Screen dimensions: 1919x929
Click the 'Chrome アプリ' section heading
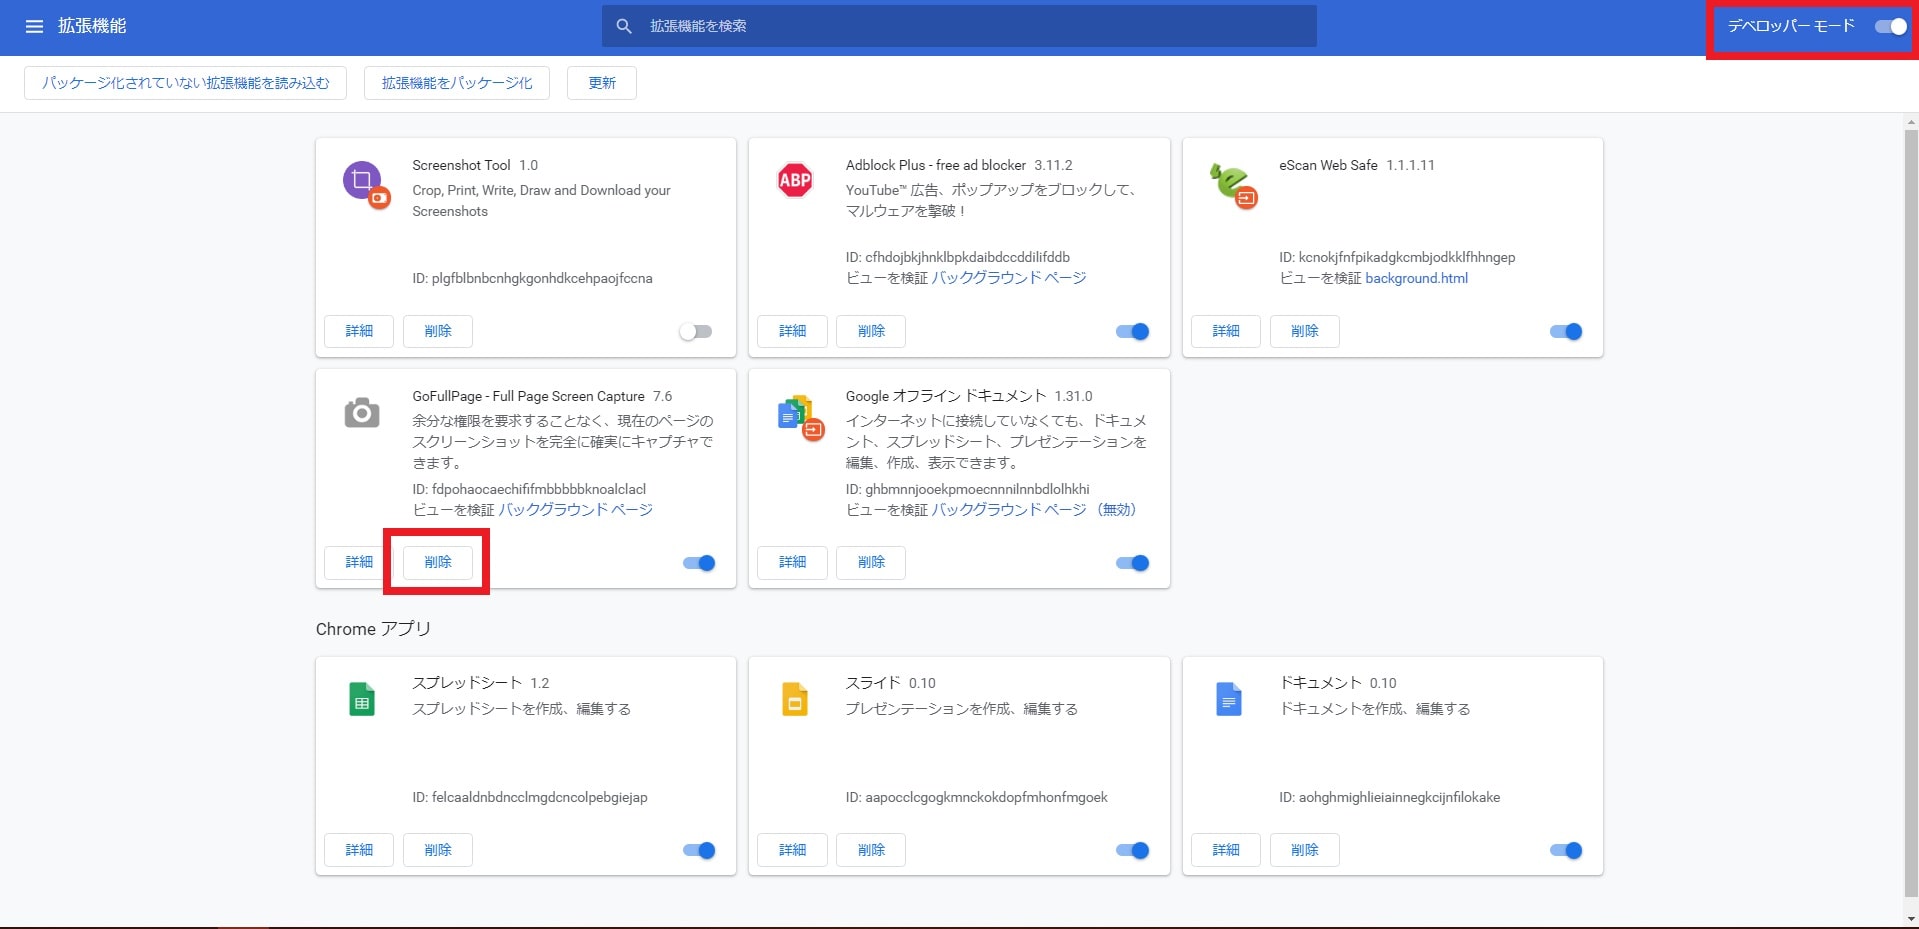pos(373,629)
